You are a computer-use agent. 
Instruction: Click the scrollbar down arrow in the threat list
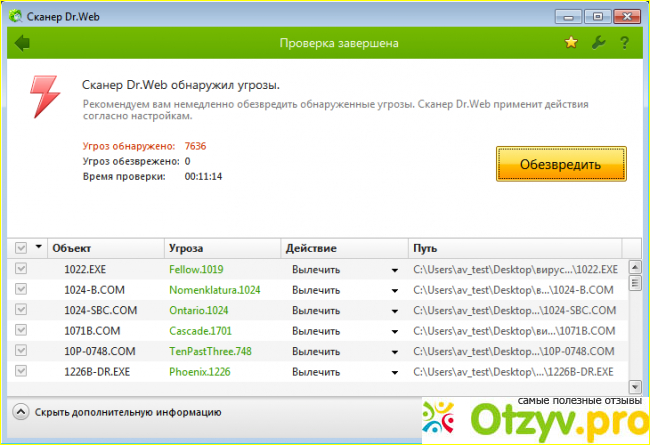pos(634,386)
